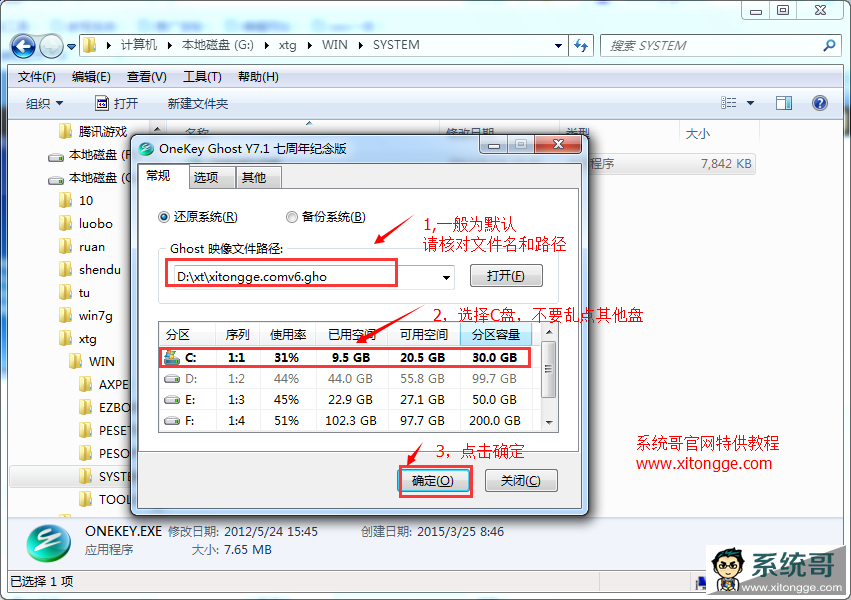Click the 计算机 breadcrumb in address bar

point(138,45)
